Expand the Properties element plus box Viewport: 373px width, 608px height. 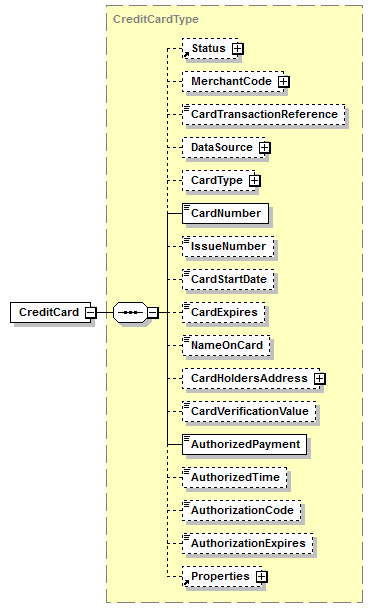pos(262,577)
